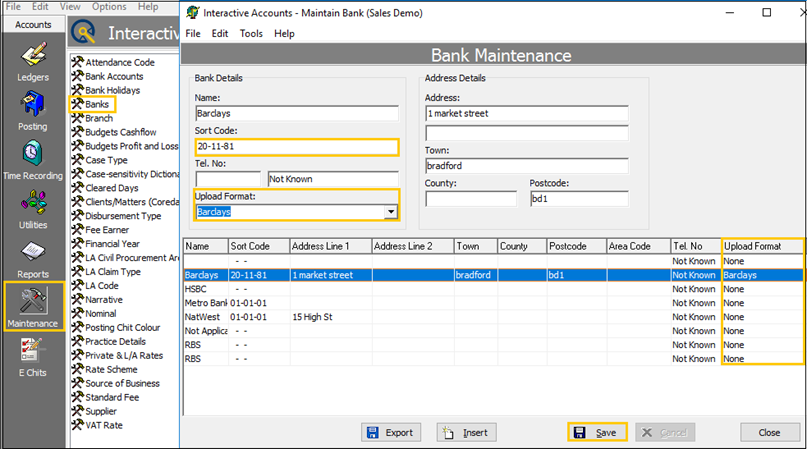Select the Maintenance hammer icon
The height and width of the screenshot is (449, 807).
tap(33, 301)
